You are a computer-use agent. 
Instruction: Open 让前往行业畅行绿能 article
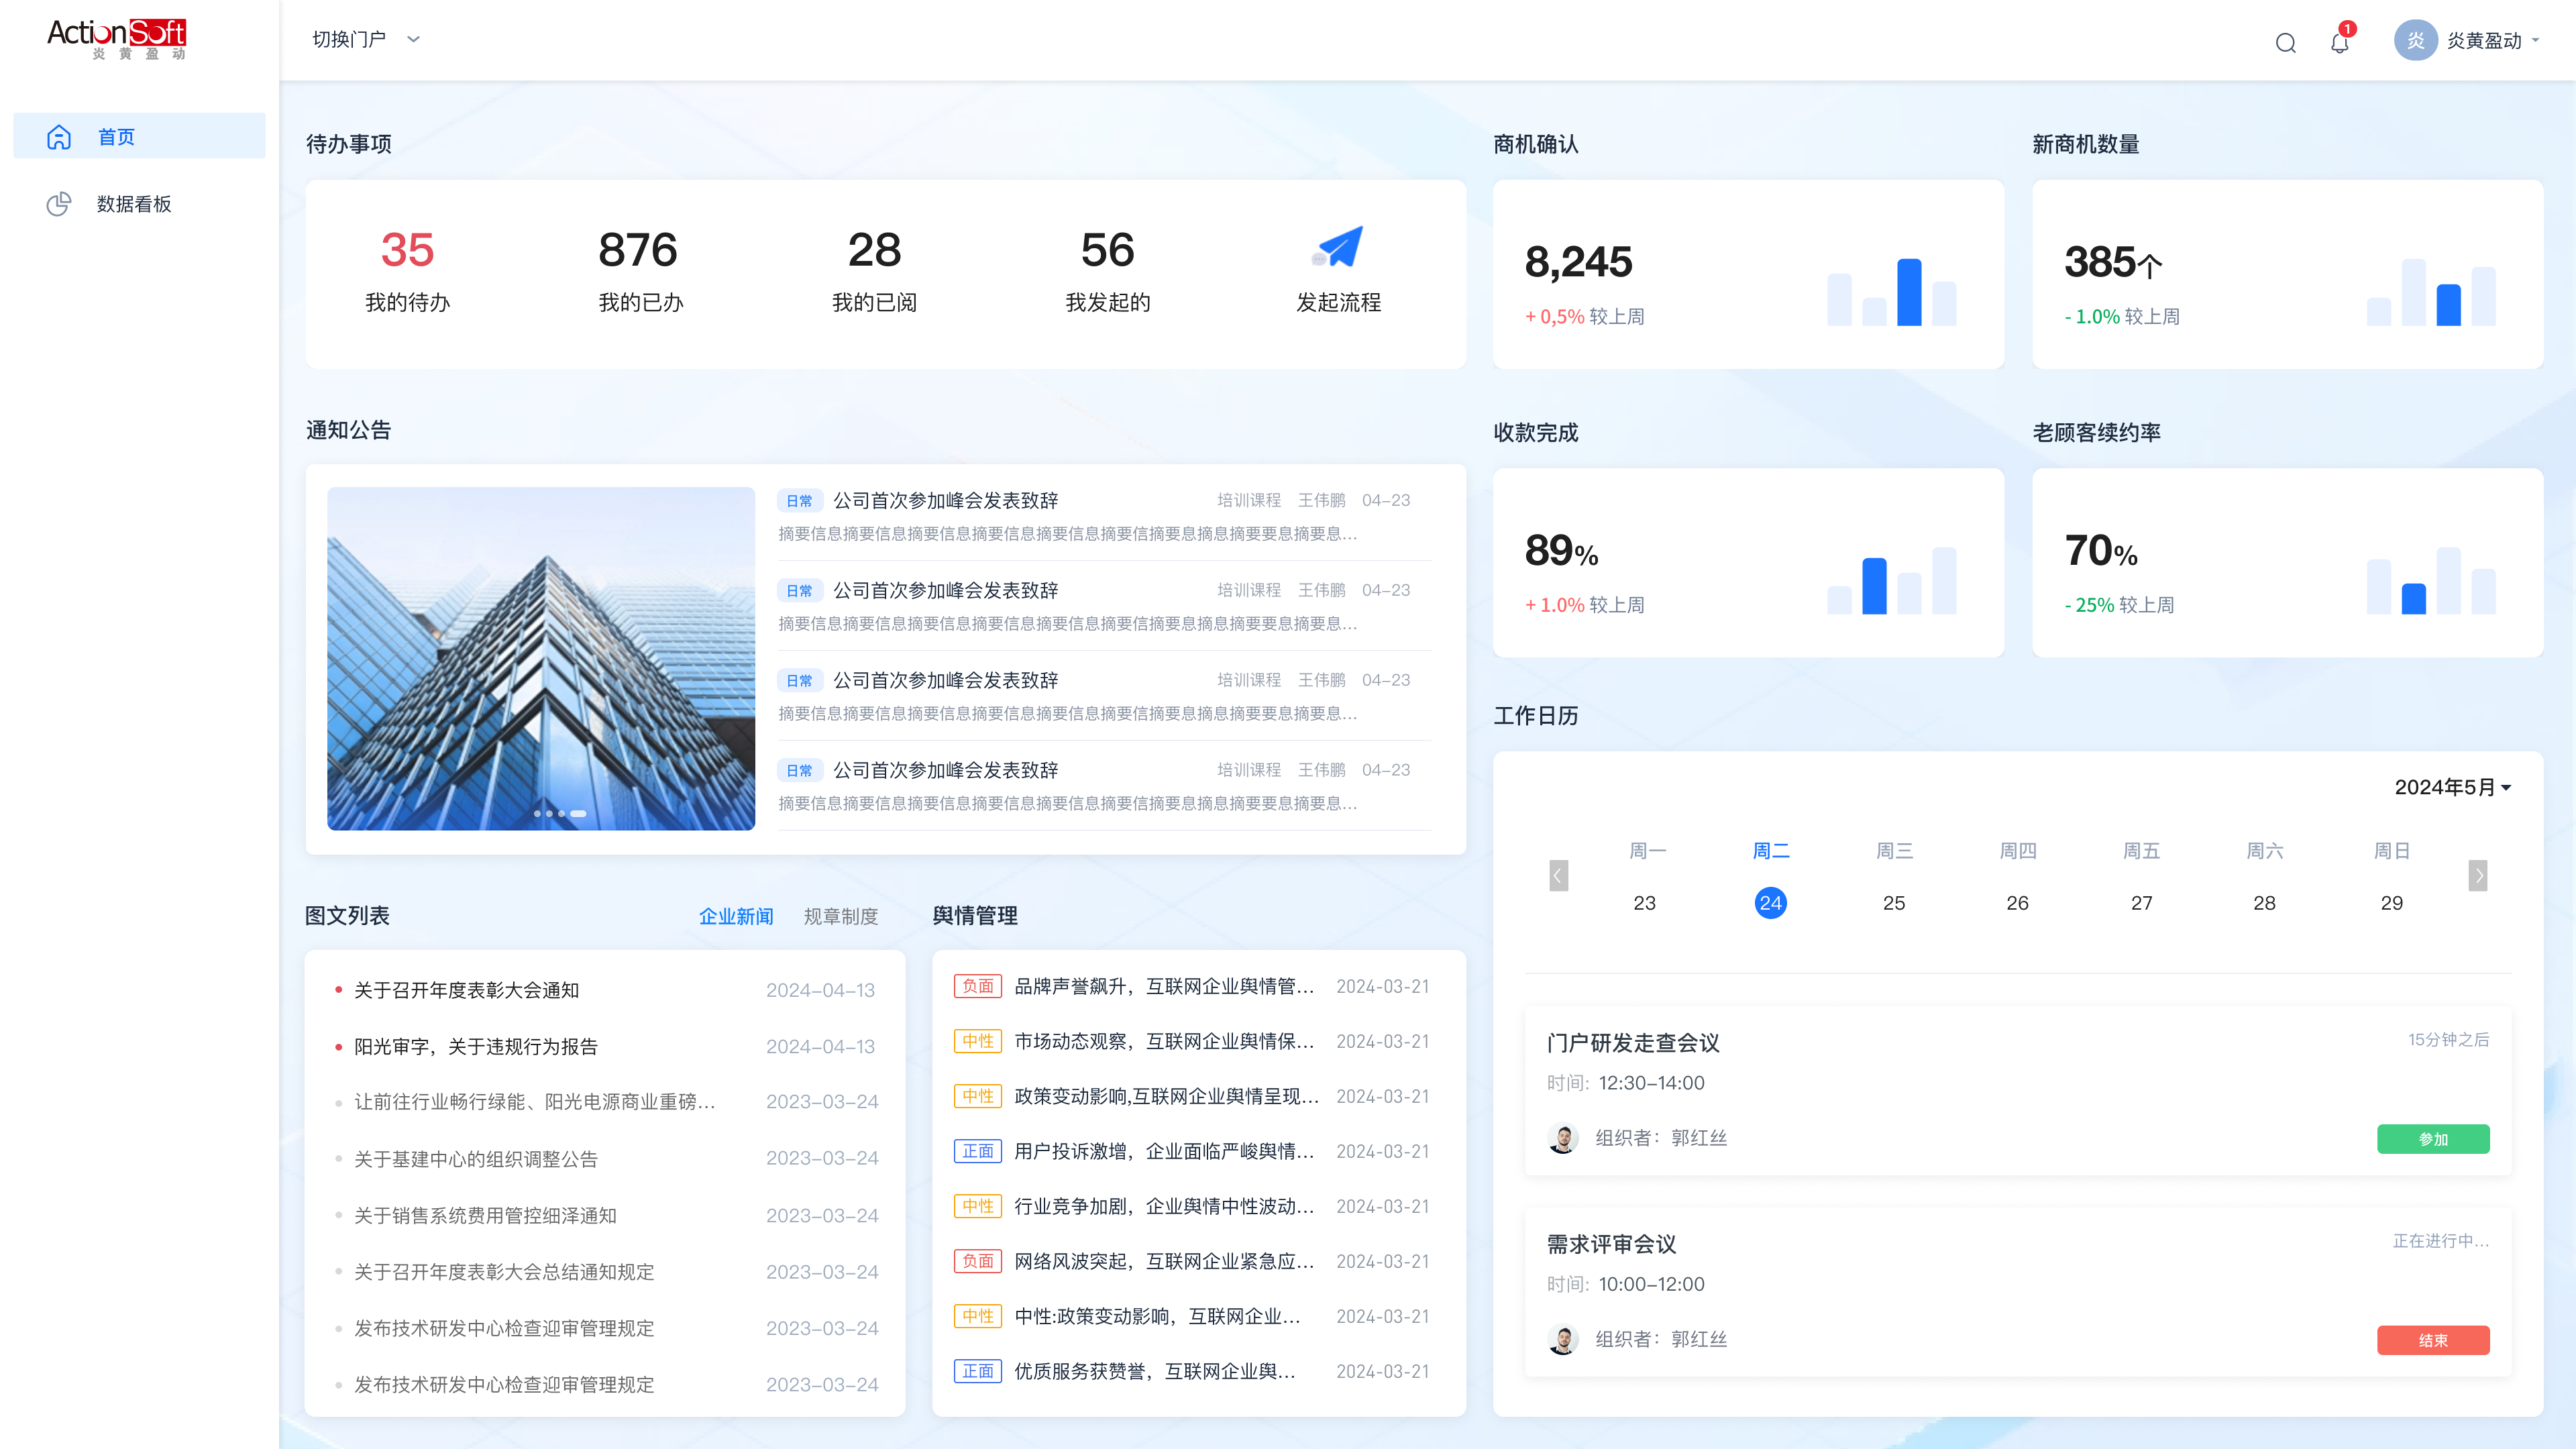[534, 1102]
